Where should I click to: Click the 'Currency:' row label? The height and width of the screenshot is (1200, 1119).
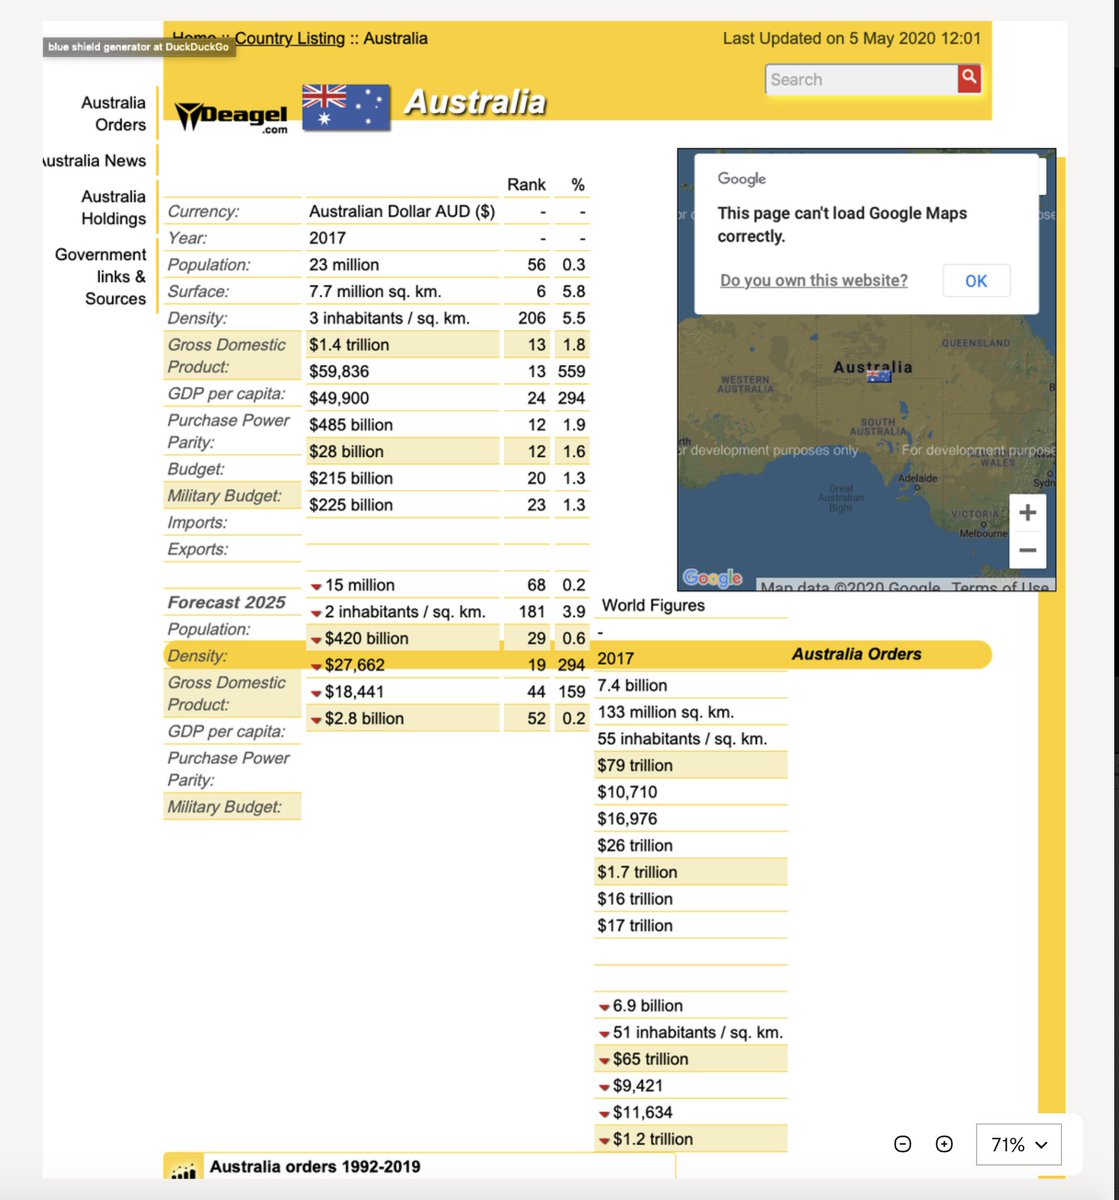coord(203,212)
